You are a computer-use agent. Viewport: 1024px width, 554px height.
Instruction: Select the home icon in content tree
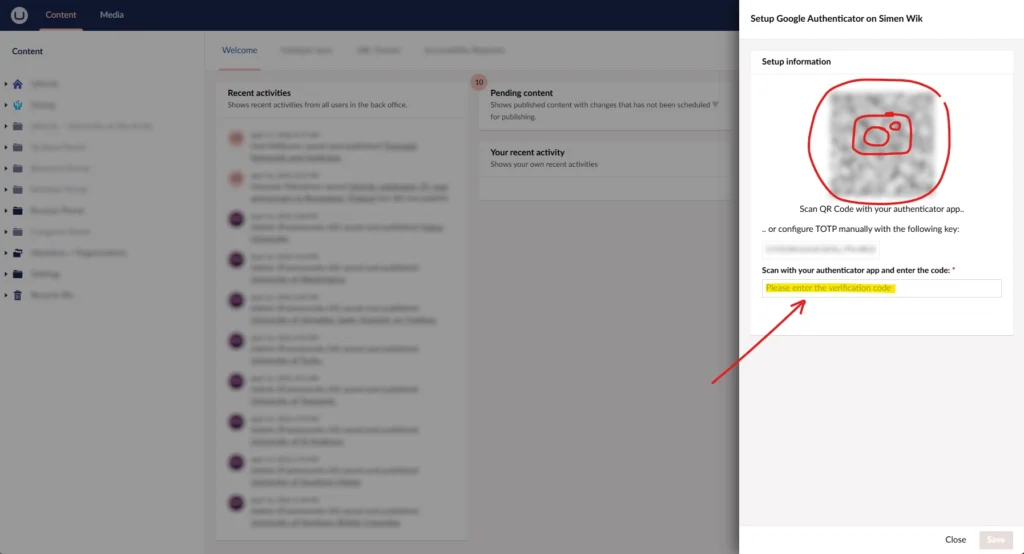(x=18, y=84)
